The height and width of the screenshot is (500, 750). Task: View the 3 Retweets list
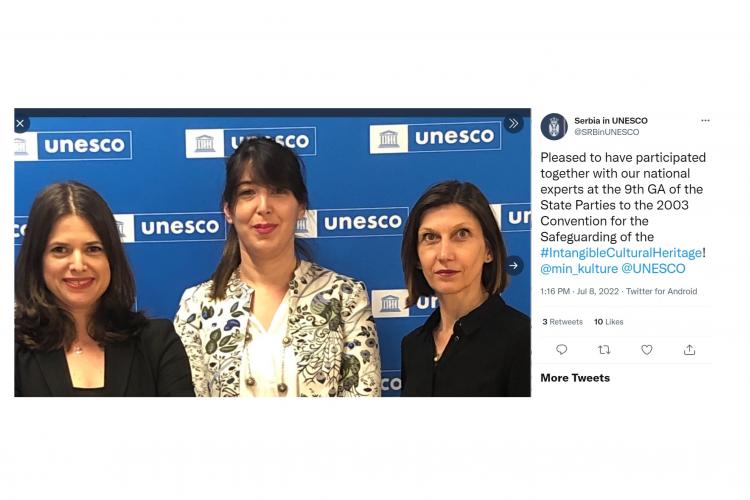coord(562,322)
